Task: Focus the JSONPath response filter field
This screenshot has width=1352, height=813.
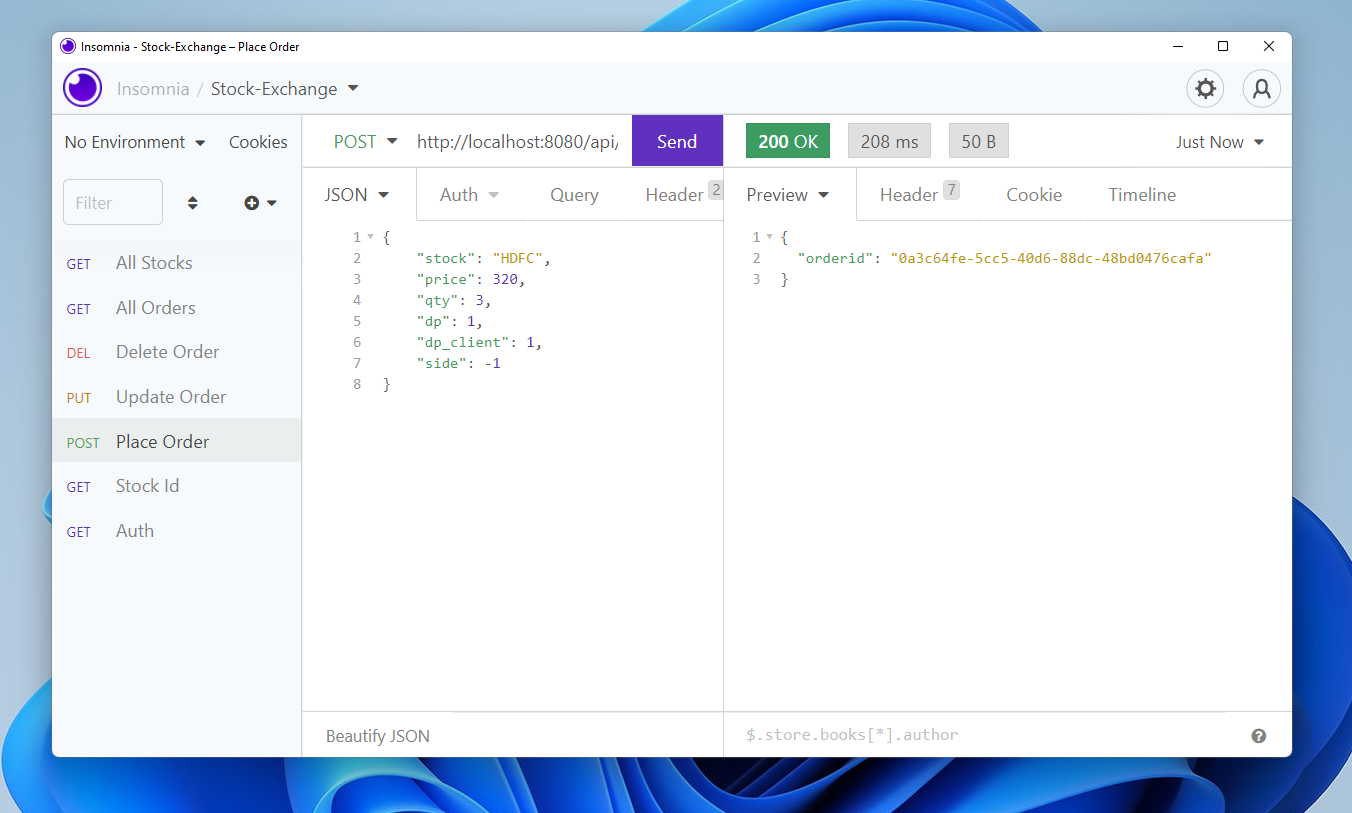Action: [x=990, y=735]
